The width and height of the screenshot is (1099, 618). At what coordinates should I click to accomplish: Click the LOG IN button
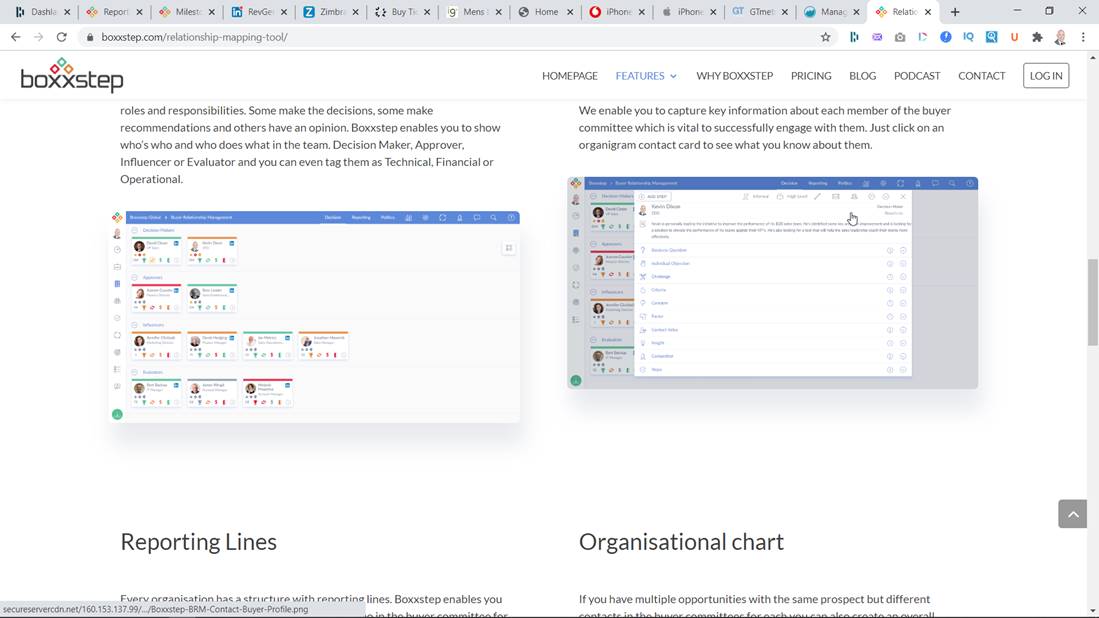tap(1045, 76)
